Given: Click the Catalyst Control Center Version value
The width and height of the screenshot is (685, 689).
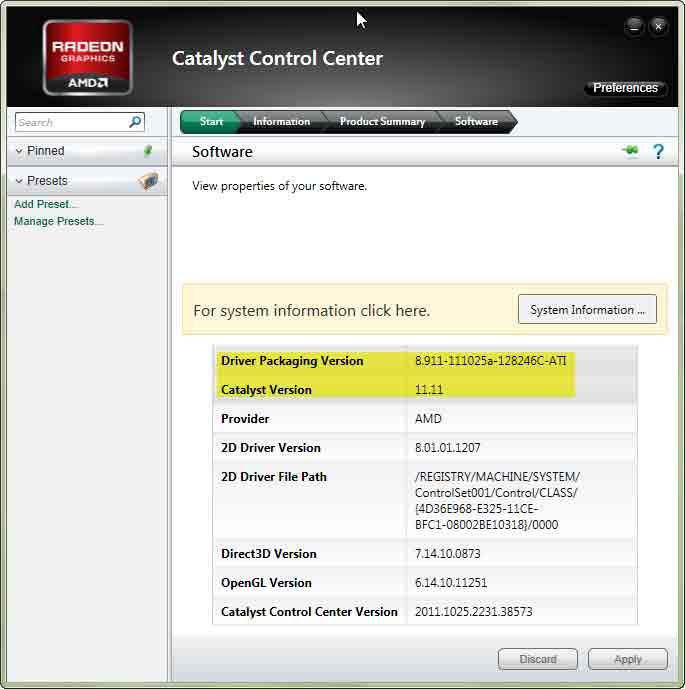Looking at the screenshot, I should 474,612.
